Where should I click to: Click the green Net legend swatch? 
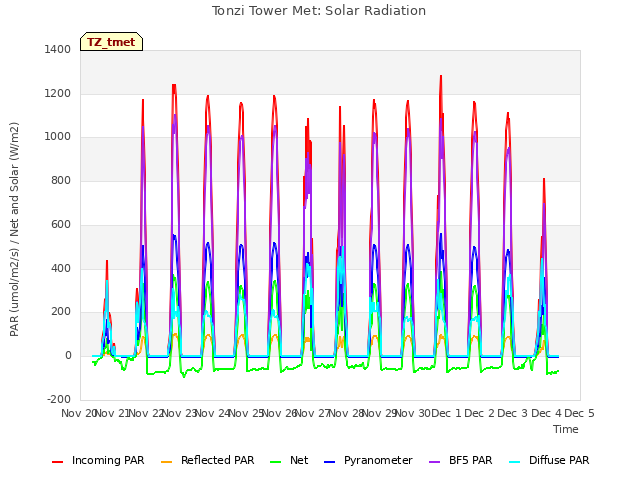[276, 462]
